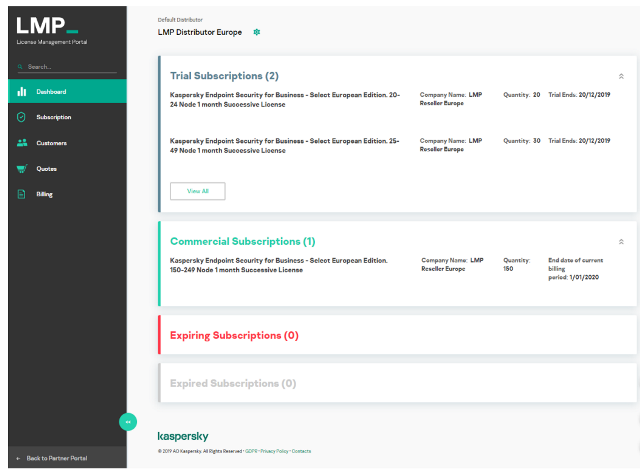Open the 150-249 Node commercial subscription entry
Image resolution: width=640 pixels, height=473 pixels.
[279, 264]
